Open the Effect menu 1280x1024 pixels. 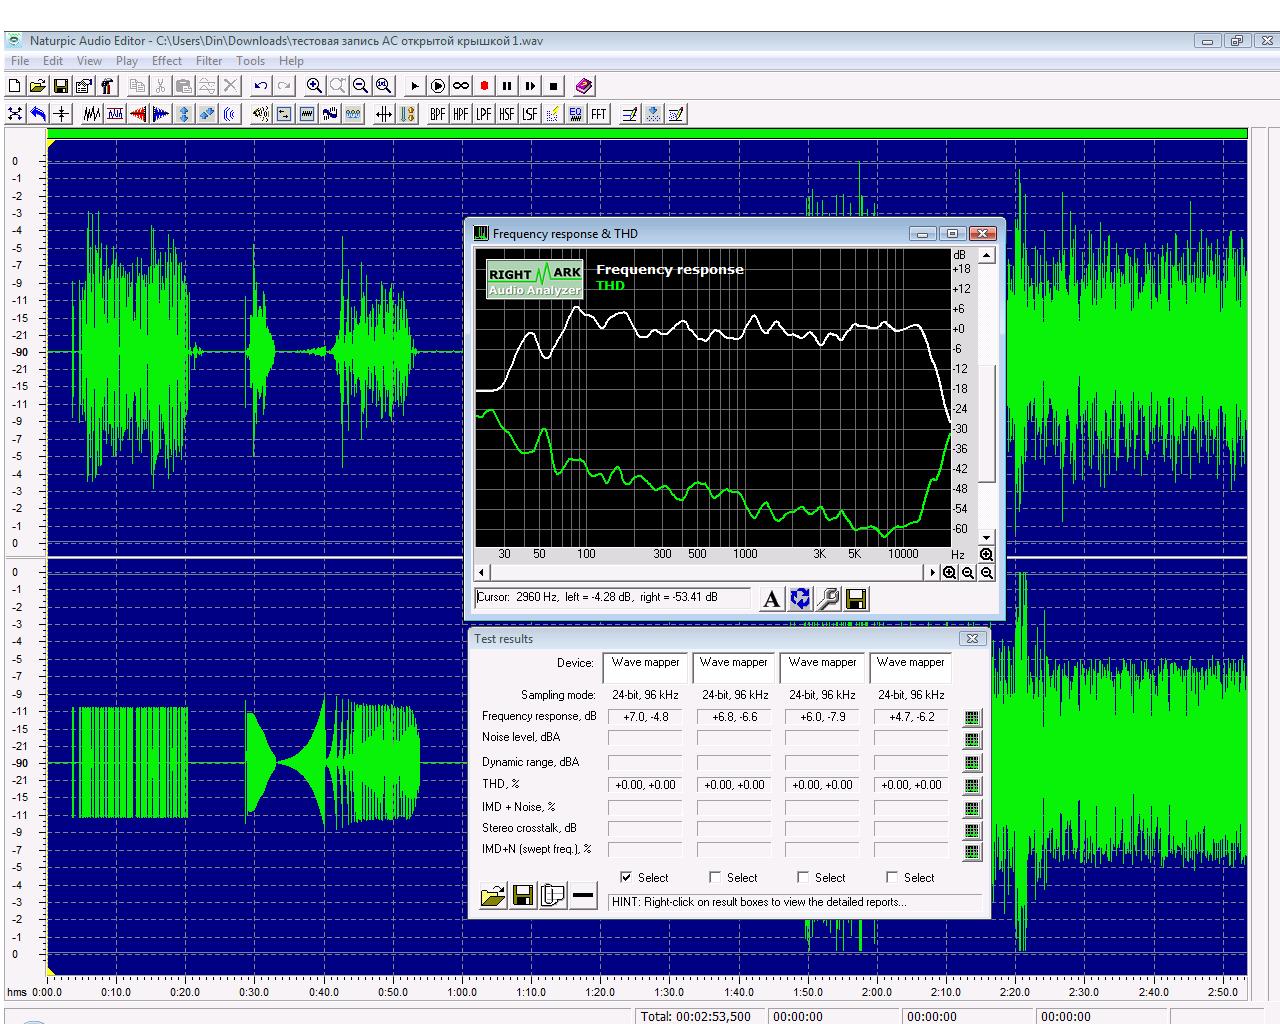166,61
